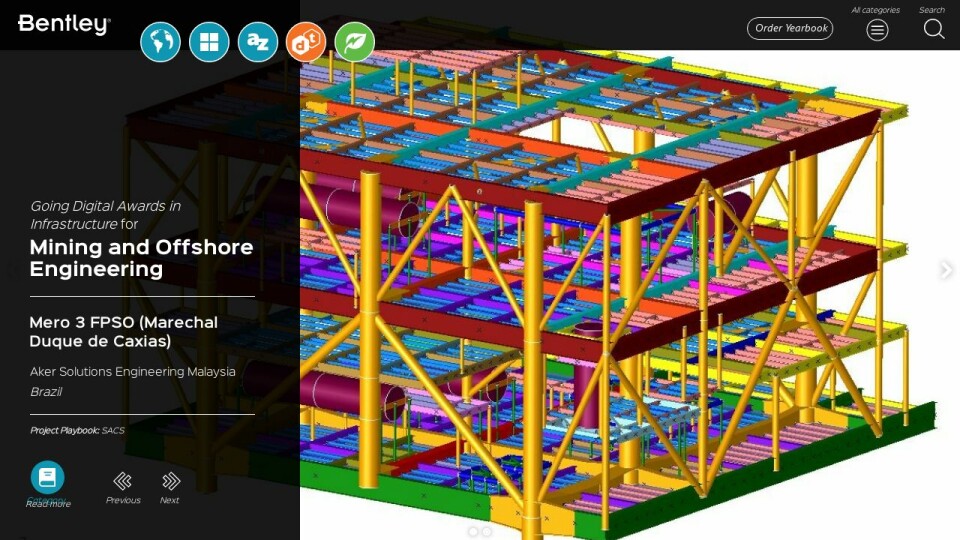Click the 3D structural model image
Viewport: 960px width, 540px height.
coord(629,294)
